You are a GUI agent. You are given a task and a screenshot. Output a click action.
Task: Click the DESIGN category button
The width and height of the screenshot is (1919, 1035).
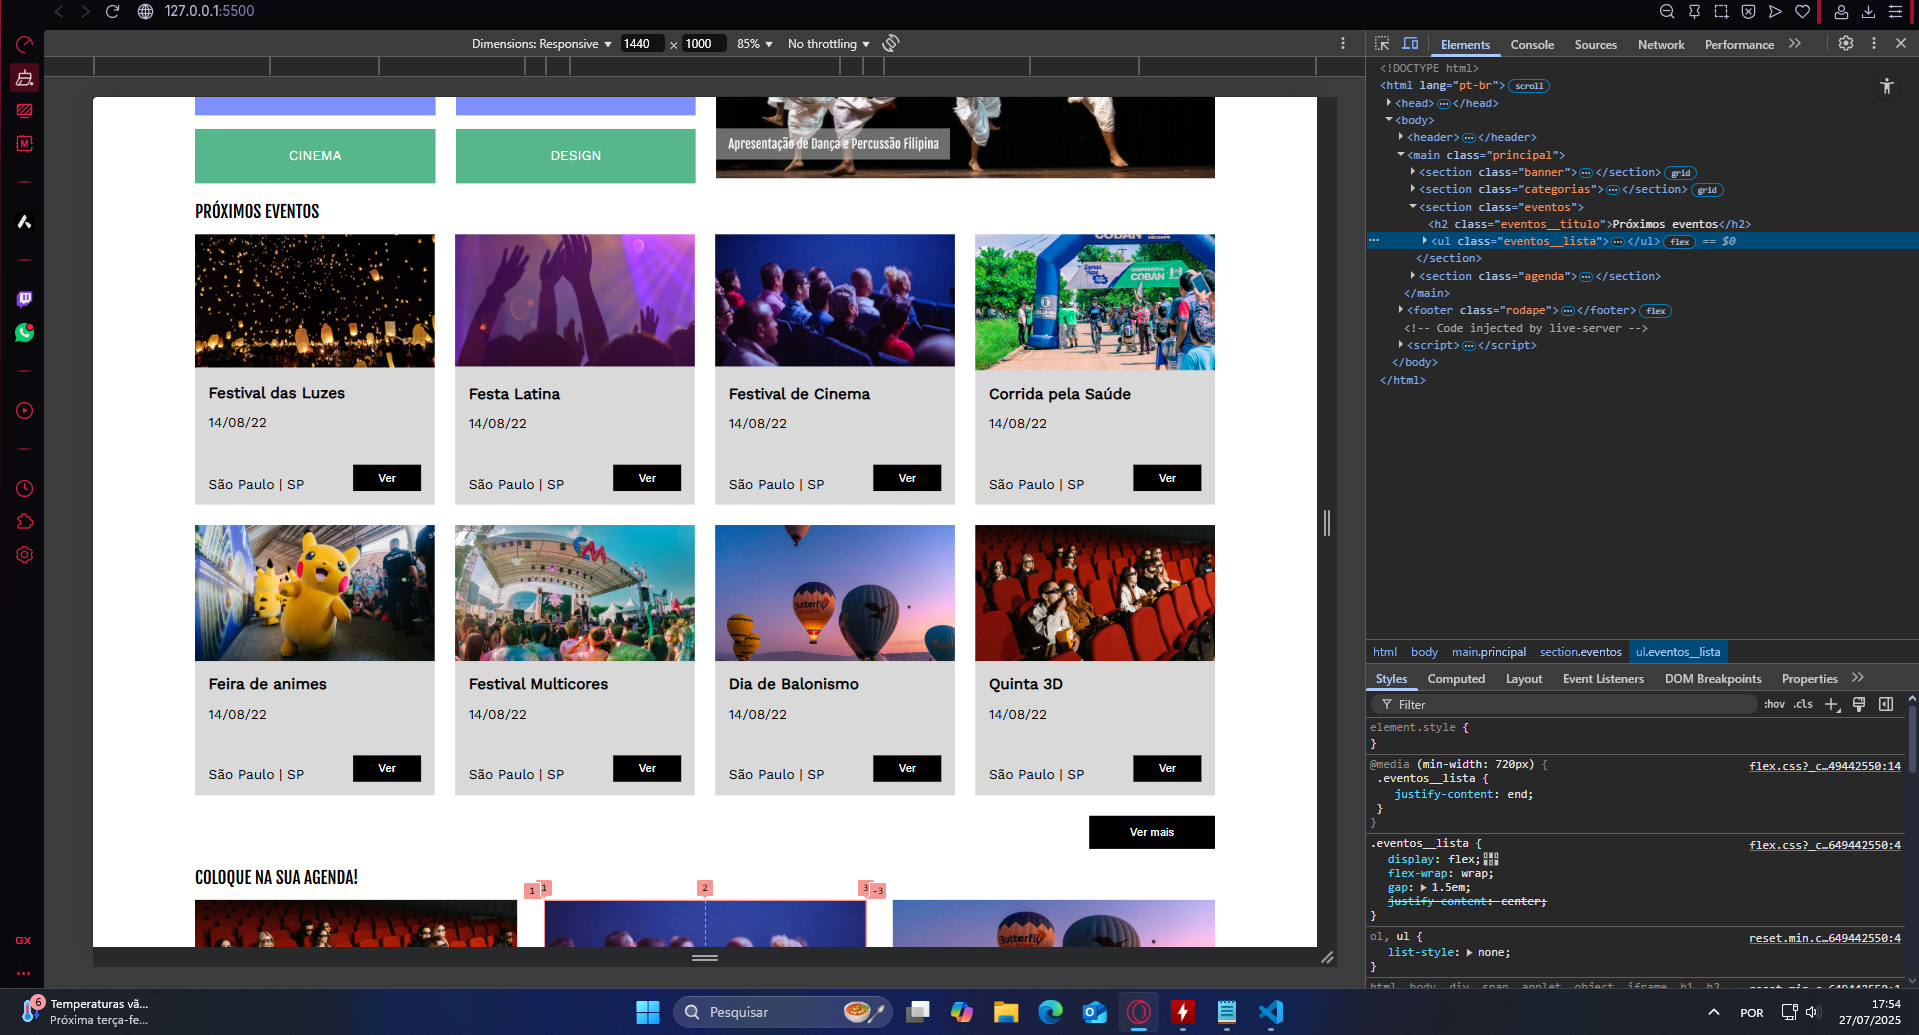tap(576, 156)
